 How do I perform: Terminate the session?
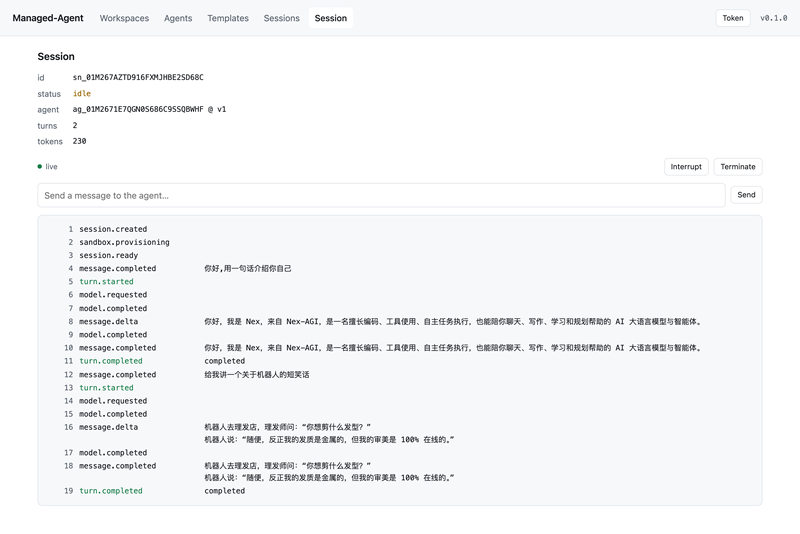(x=738, y=167)
